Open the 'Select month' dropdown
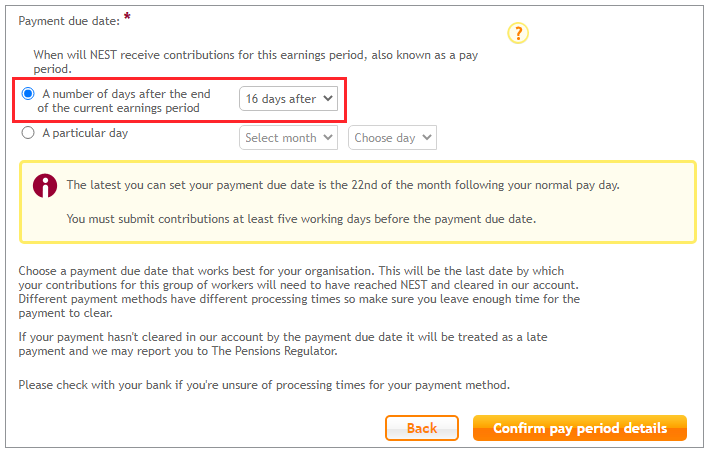This screenshot has width=708, height=452. (x=289, y=138)
